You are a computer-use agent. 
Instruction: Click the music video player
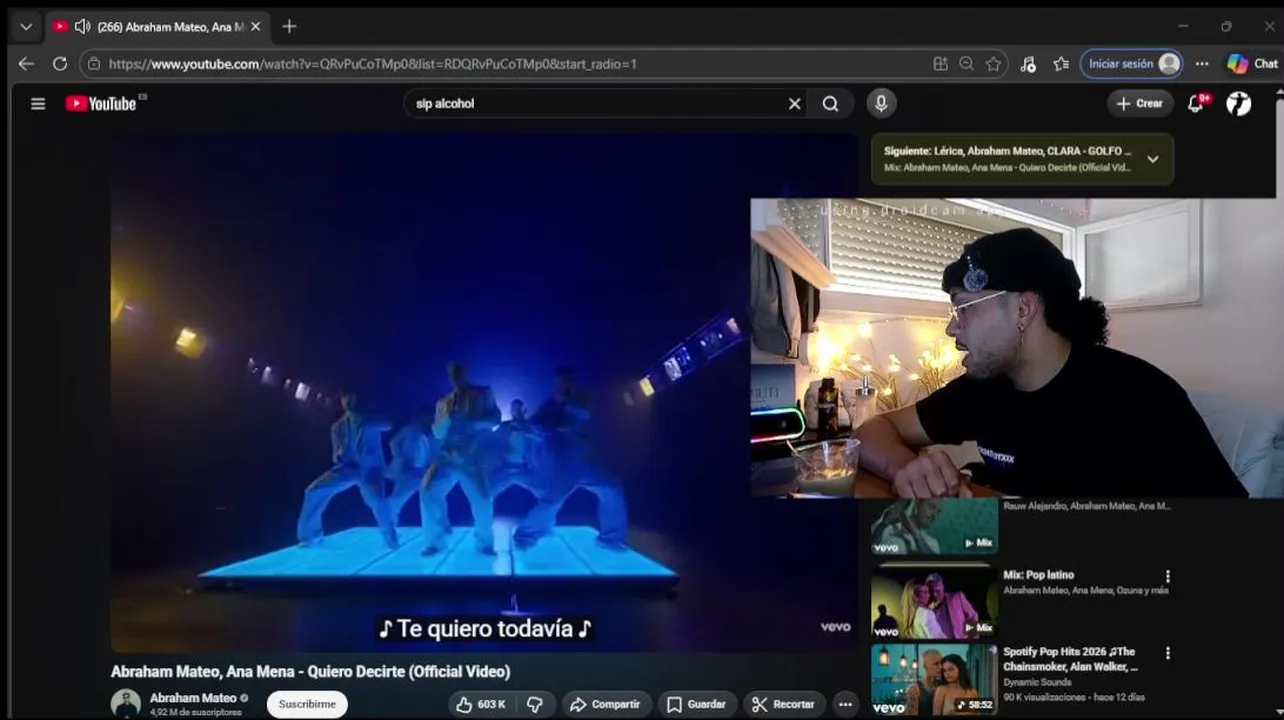click(484, 393)
